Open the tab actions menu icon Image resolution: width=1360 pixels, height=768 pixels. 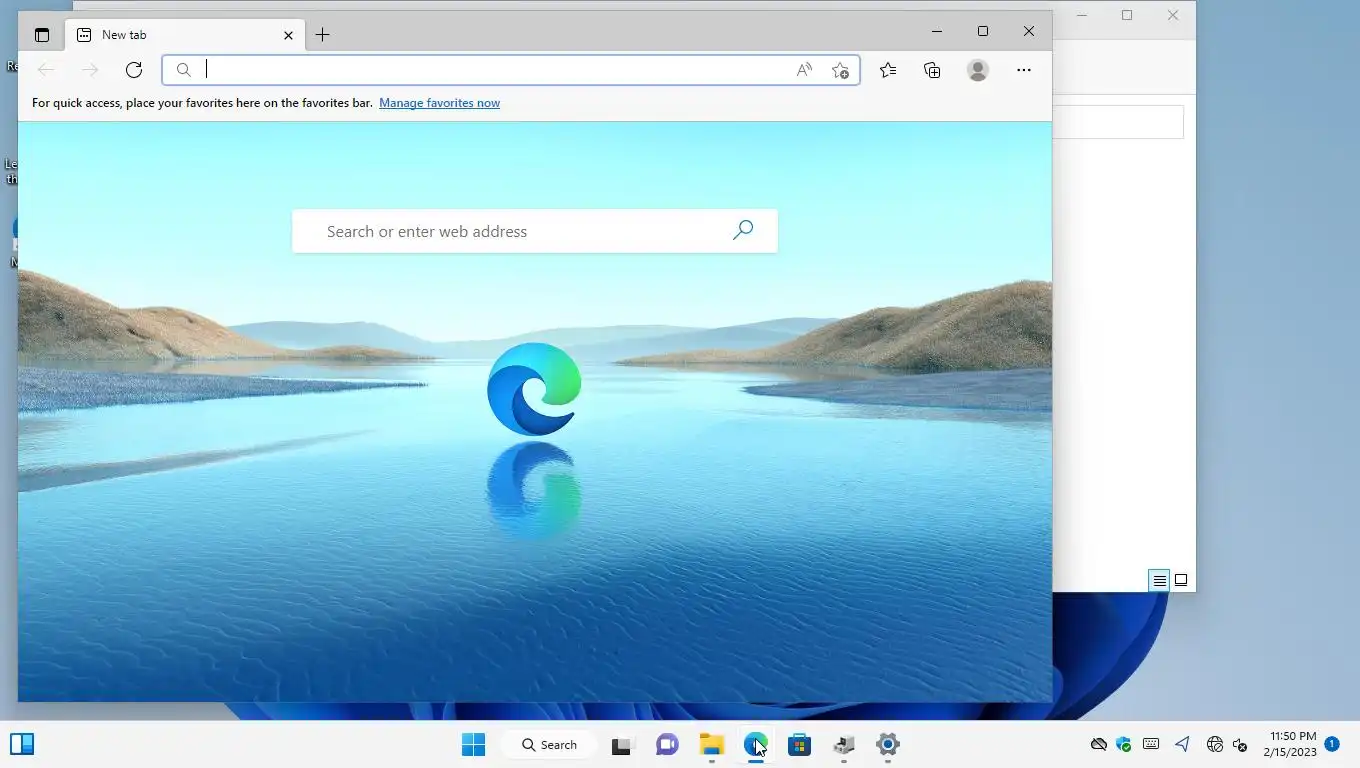41,35
